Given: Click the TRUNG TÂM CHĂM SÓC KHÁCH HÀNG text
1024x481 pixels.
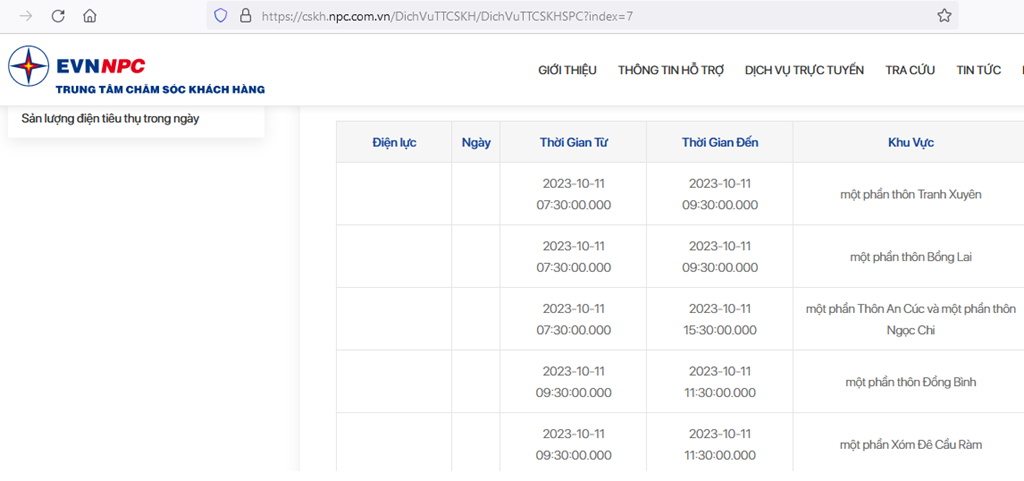Looking at the screenshot, I should 161,90.
